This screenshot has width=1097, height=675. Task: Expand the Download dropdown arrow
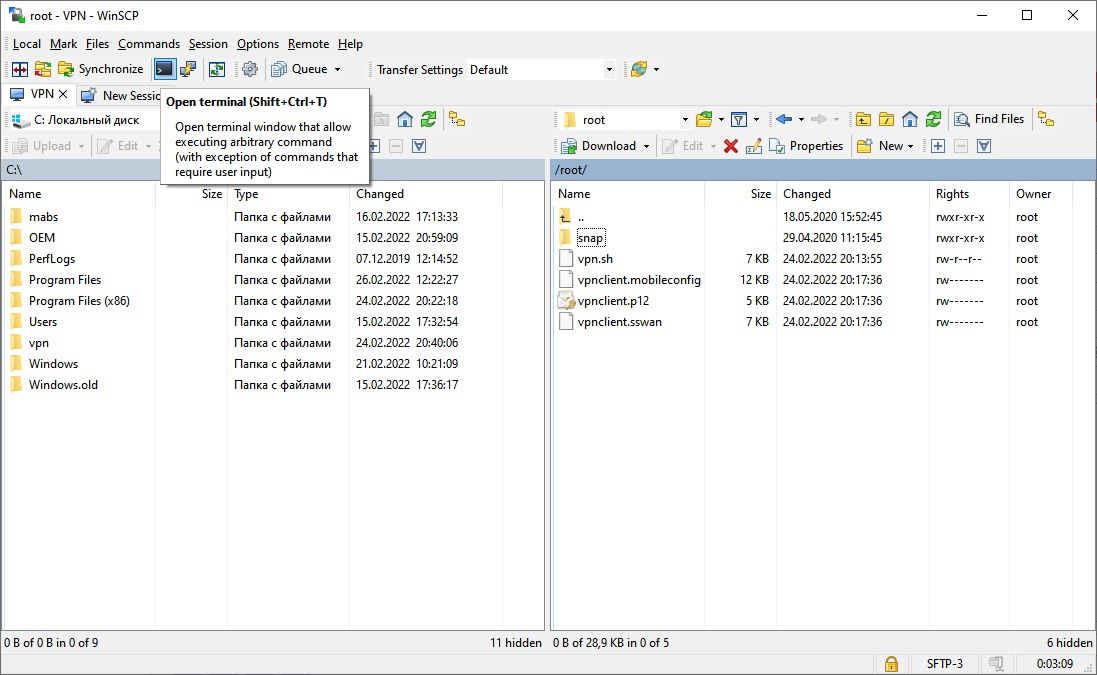click(646, 146)
